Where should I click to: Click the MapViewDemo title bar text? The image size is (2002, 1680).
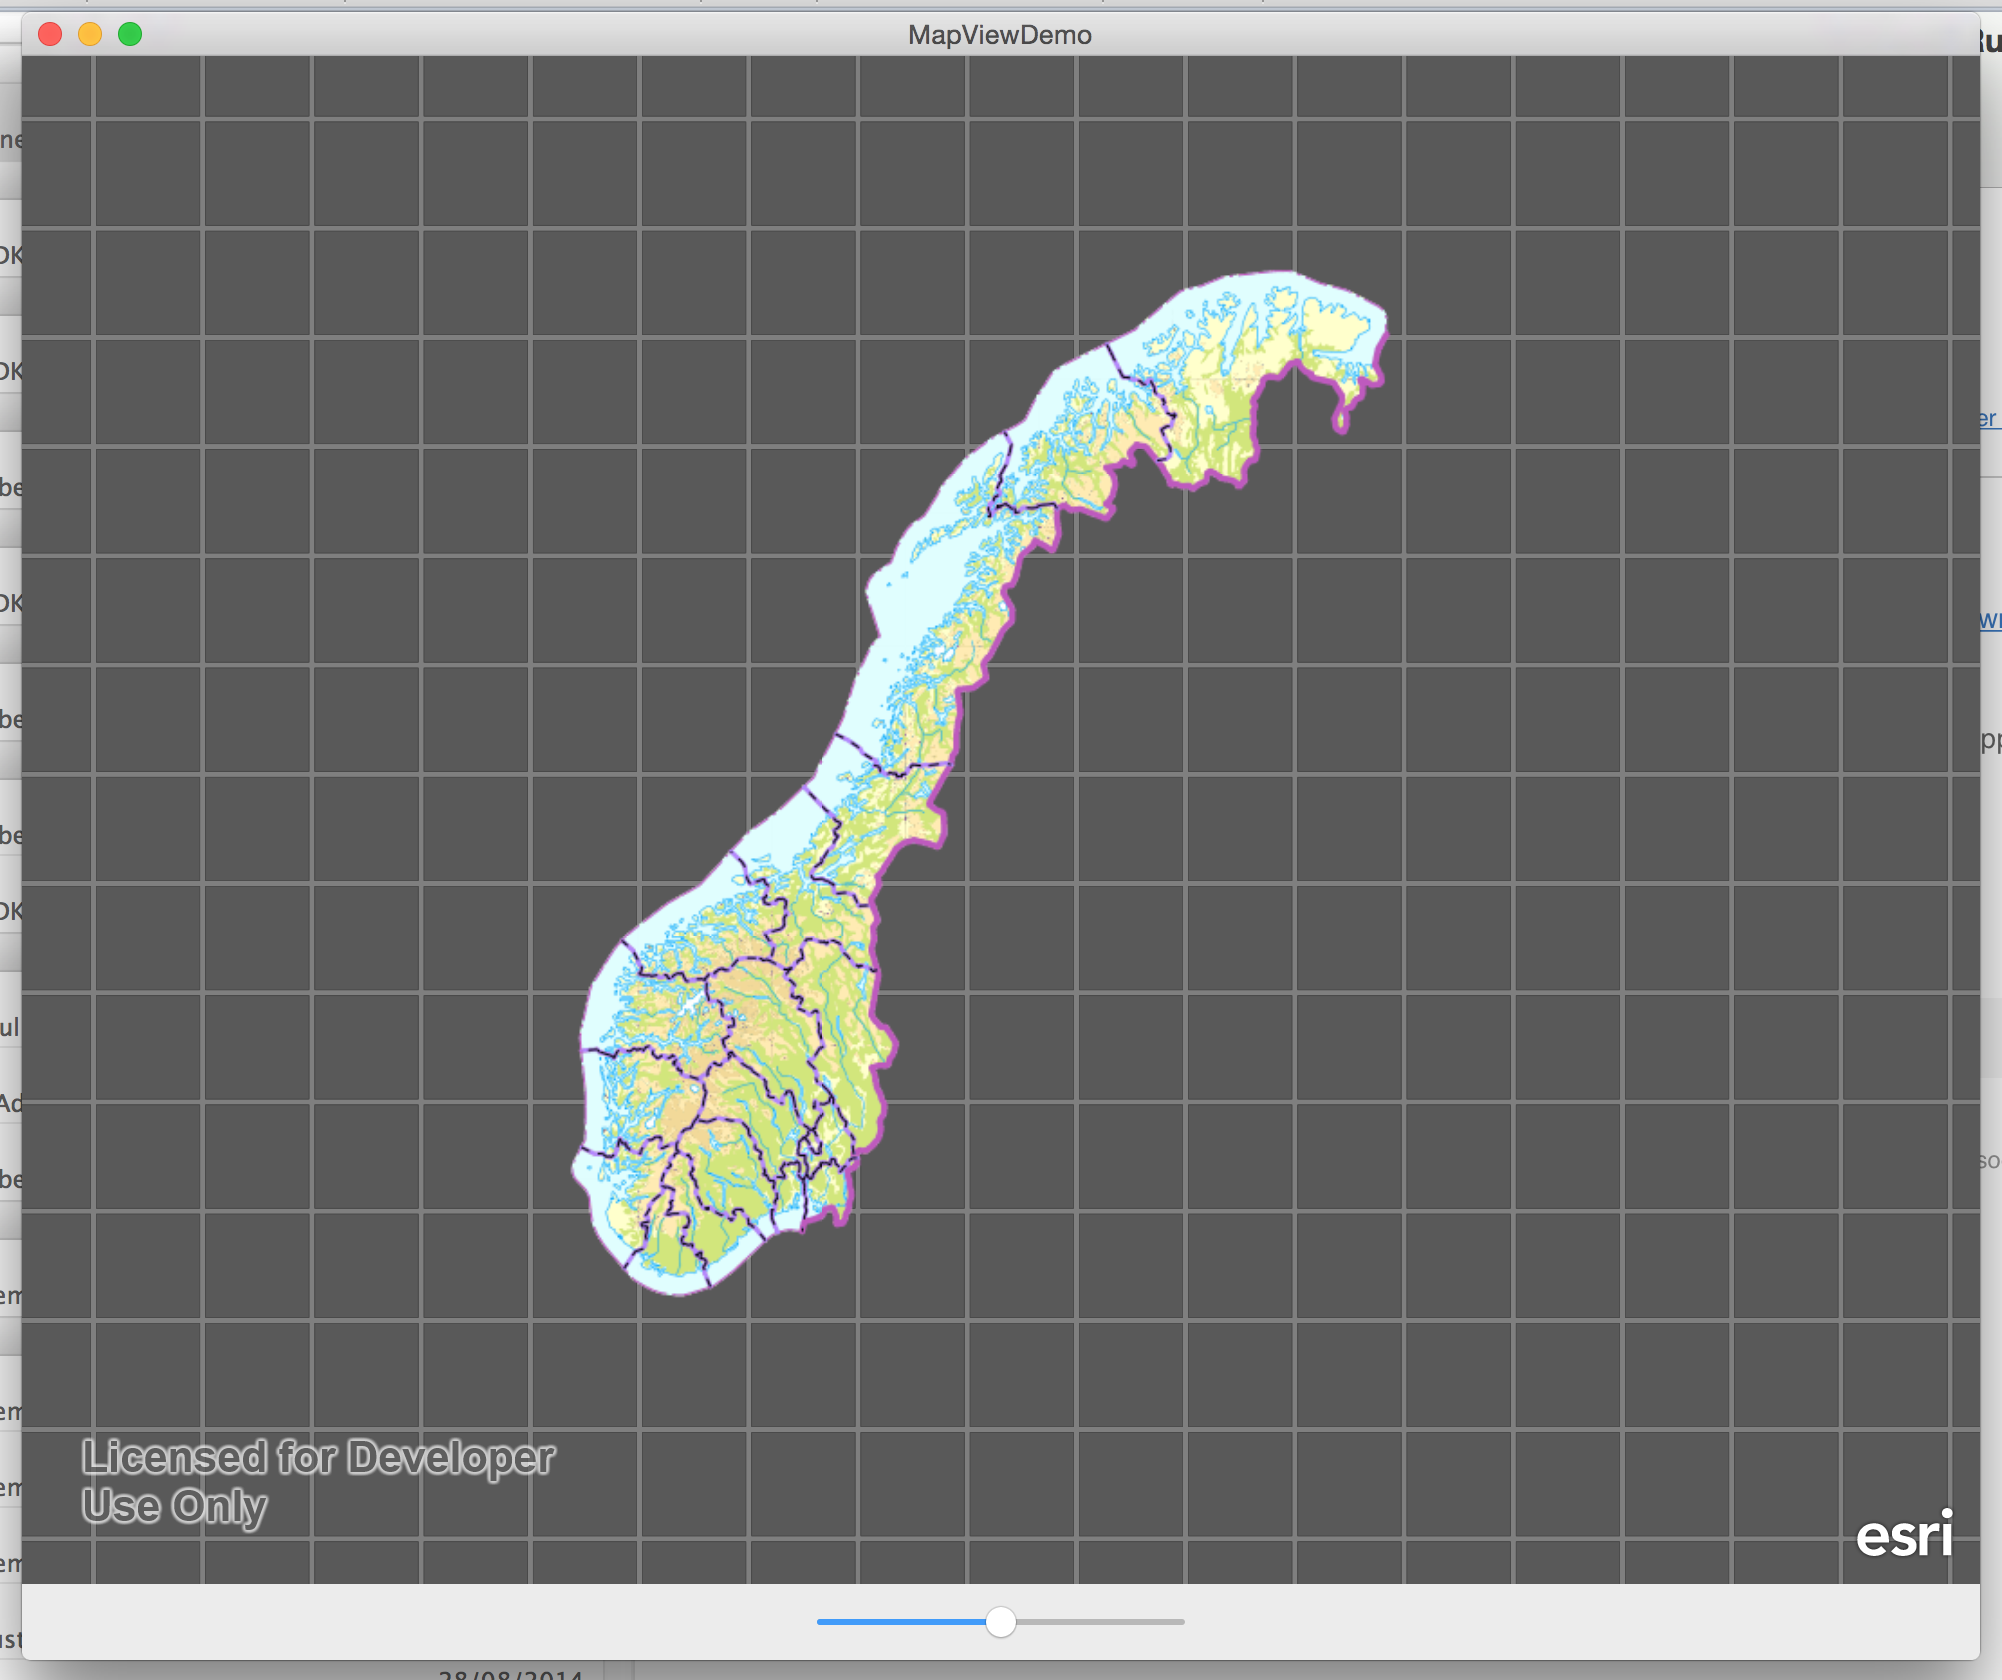[1000, 35]
